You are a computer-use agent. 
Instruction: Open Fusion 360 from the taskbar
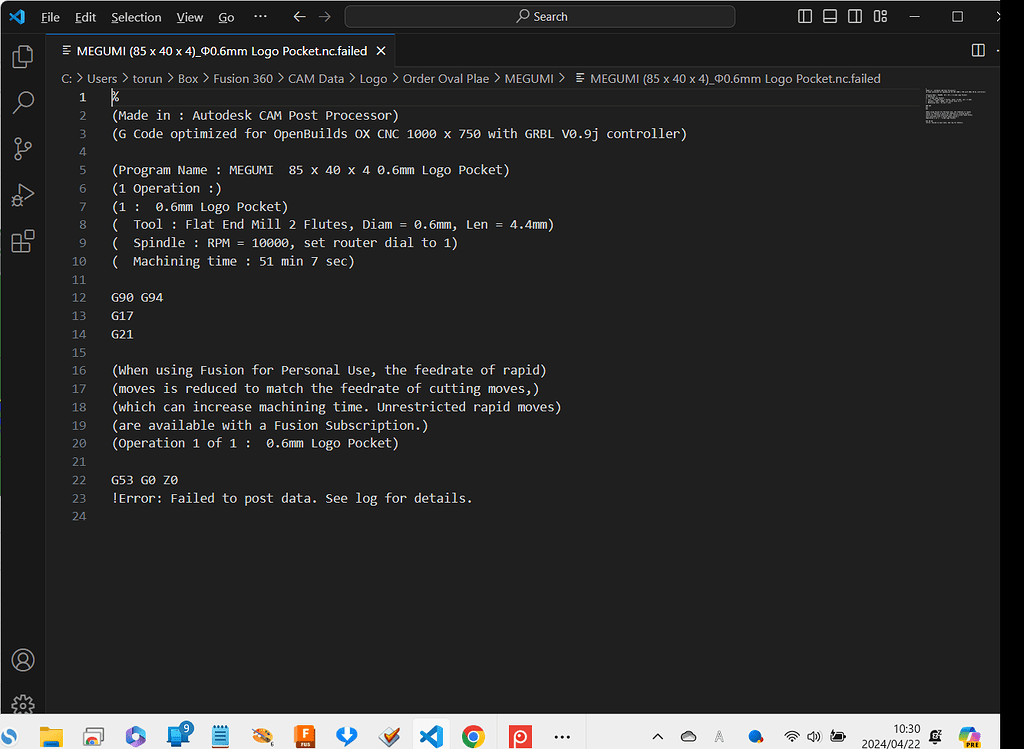pyautogui.click(x=304, y=736)
